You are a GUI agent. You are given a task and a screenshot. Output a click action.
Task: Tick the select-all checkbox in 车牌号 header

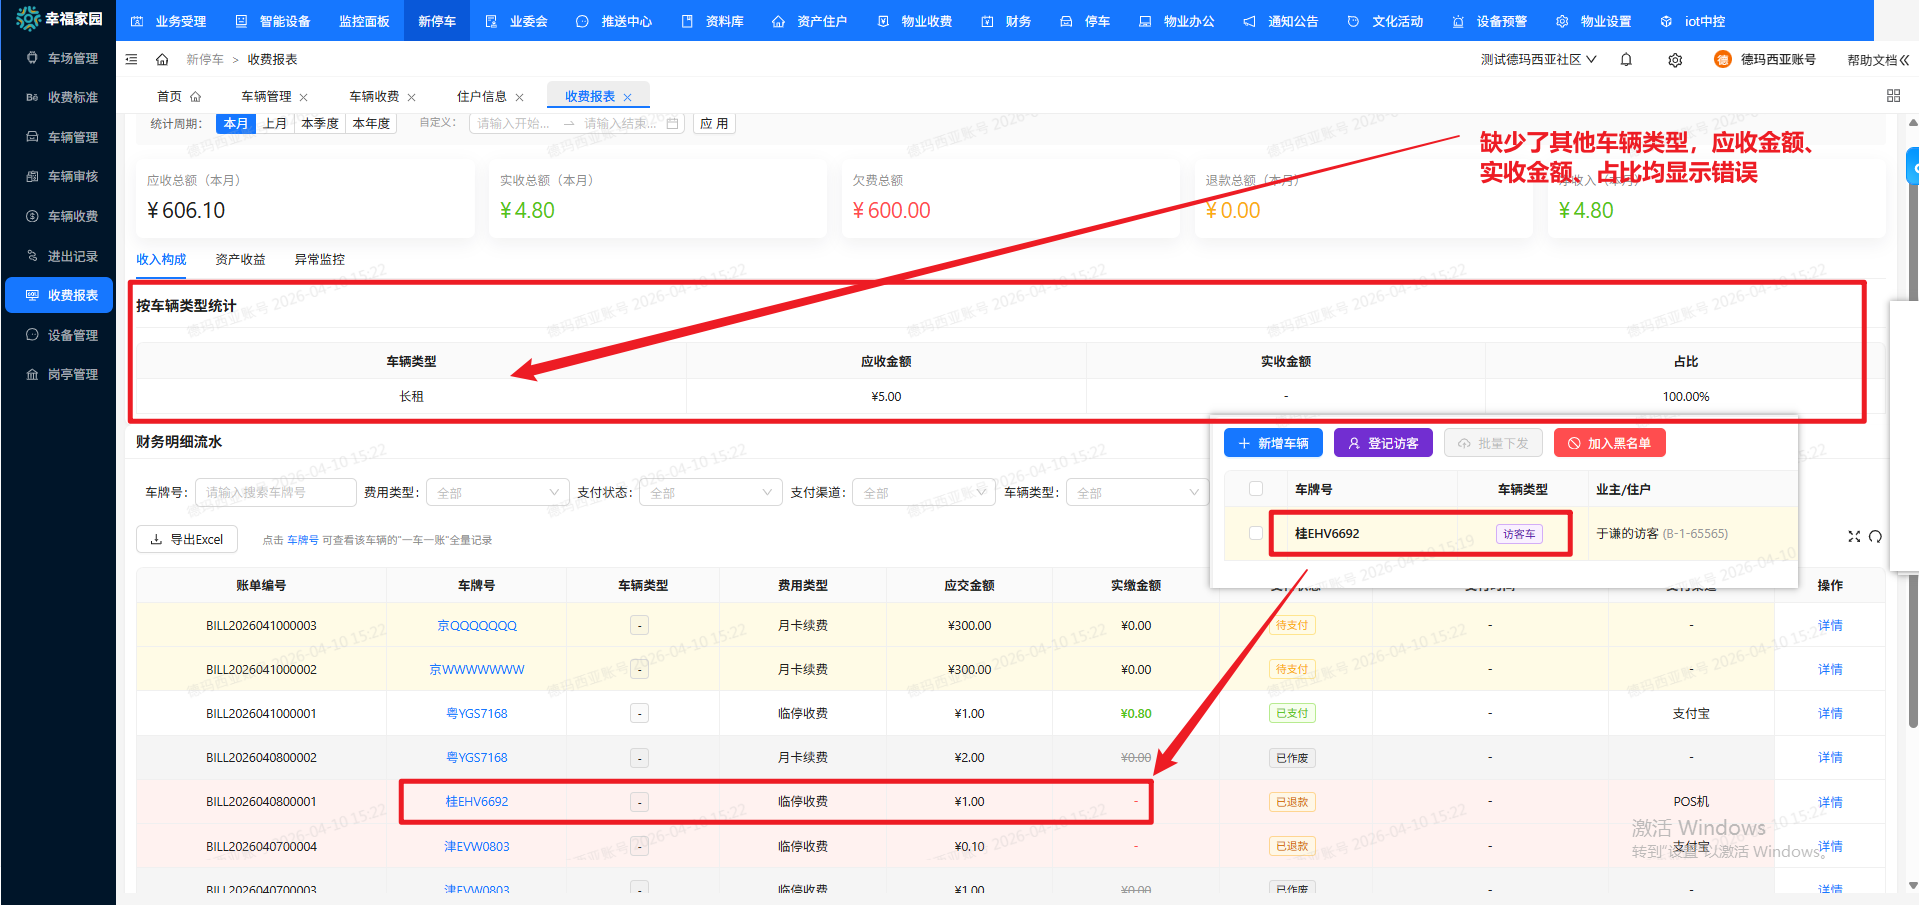(1256, 489)
